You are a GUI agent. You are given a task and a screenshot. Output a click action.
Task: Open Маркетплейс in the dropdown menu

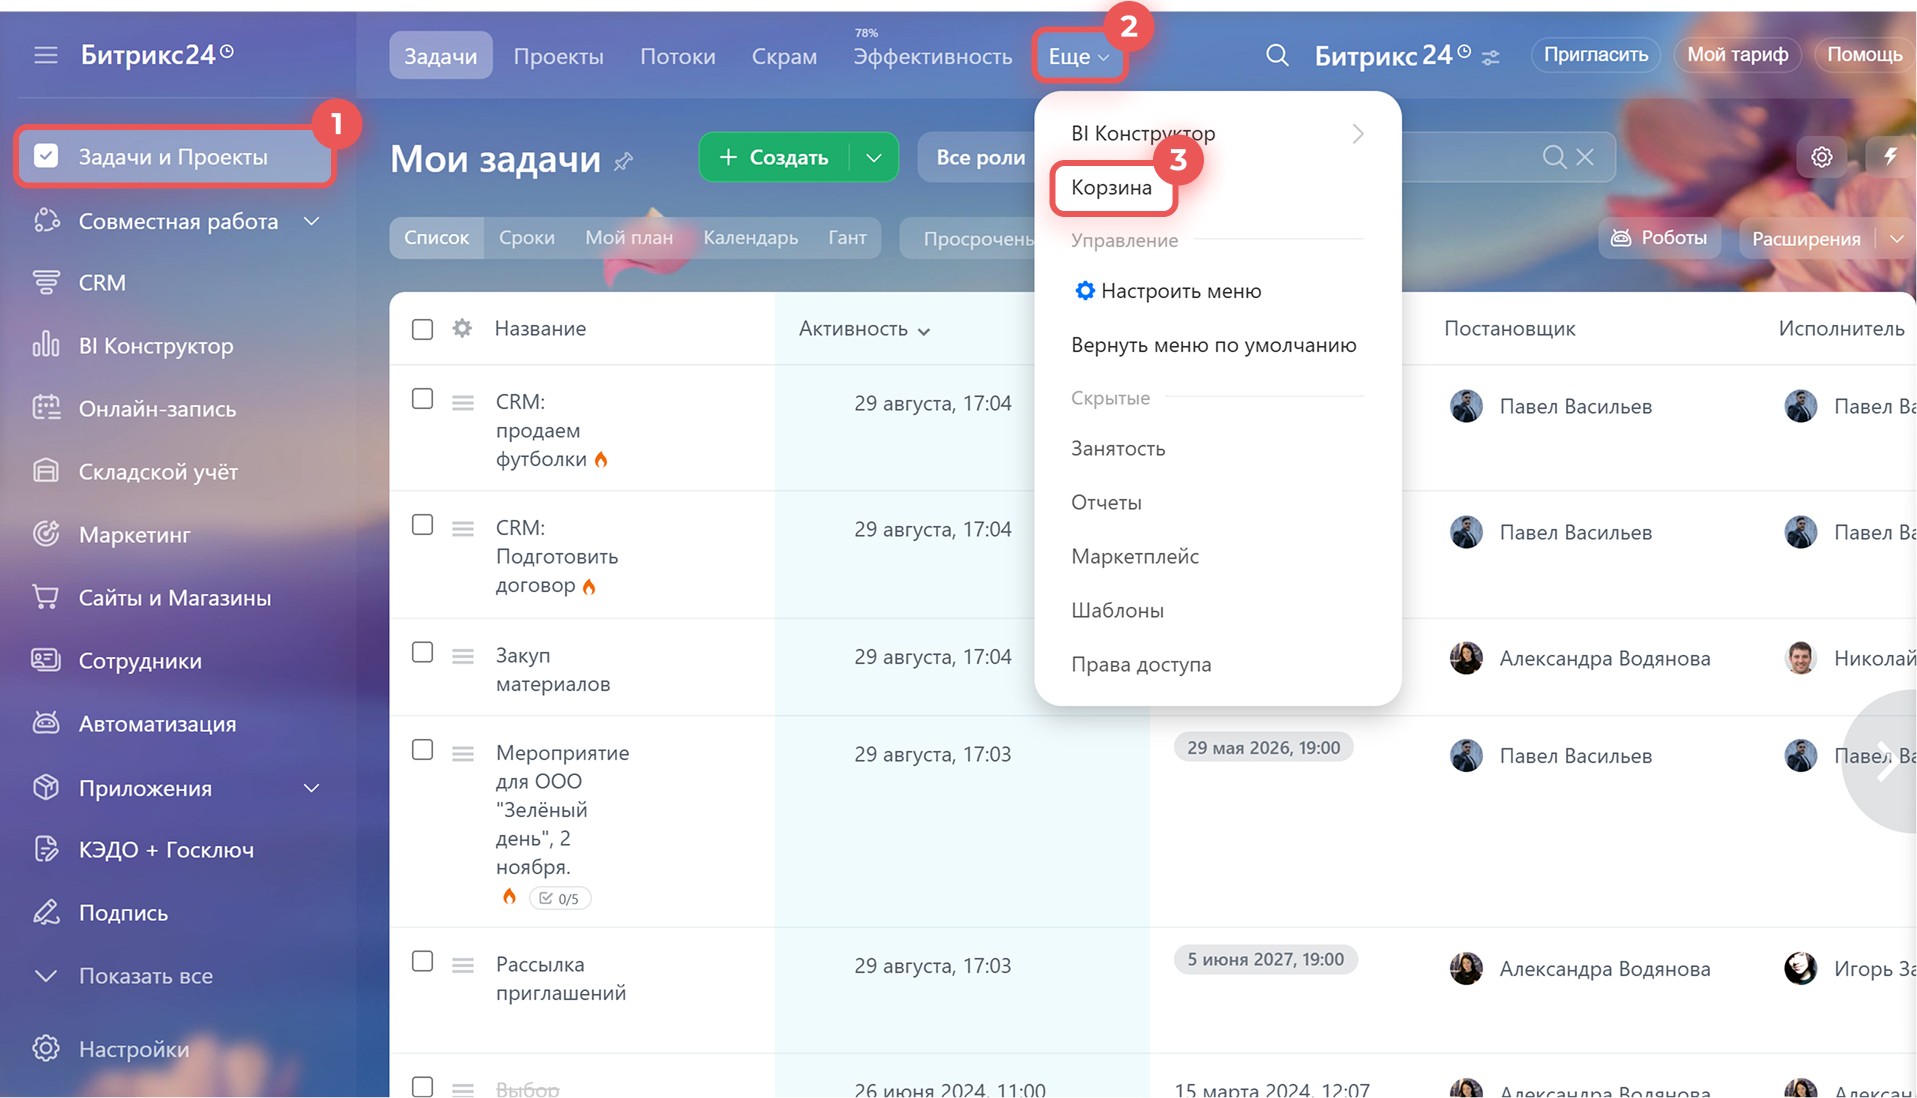click(1135, 557)
